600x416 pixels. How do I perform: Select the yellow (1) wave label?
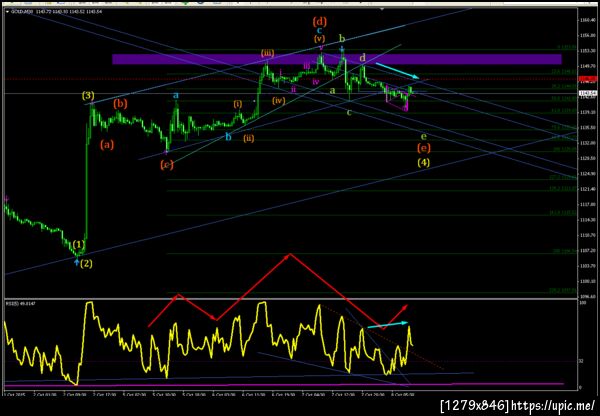(78, 244)
